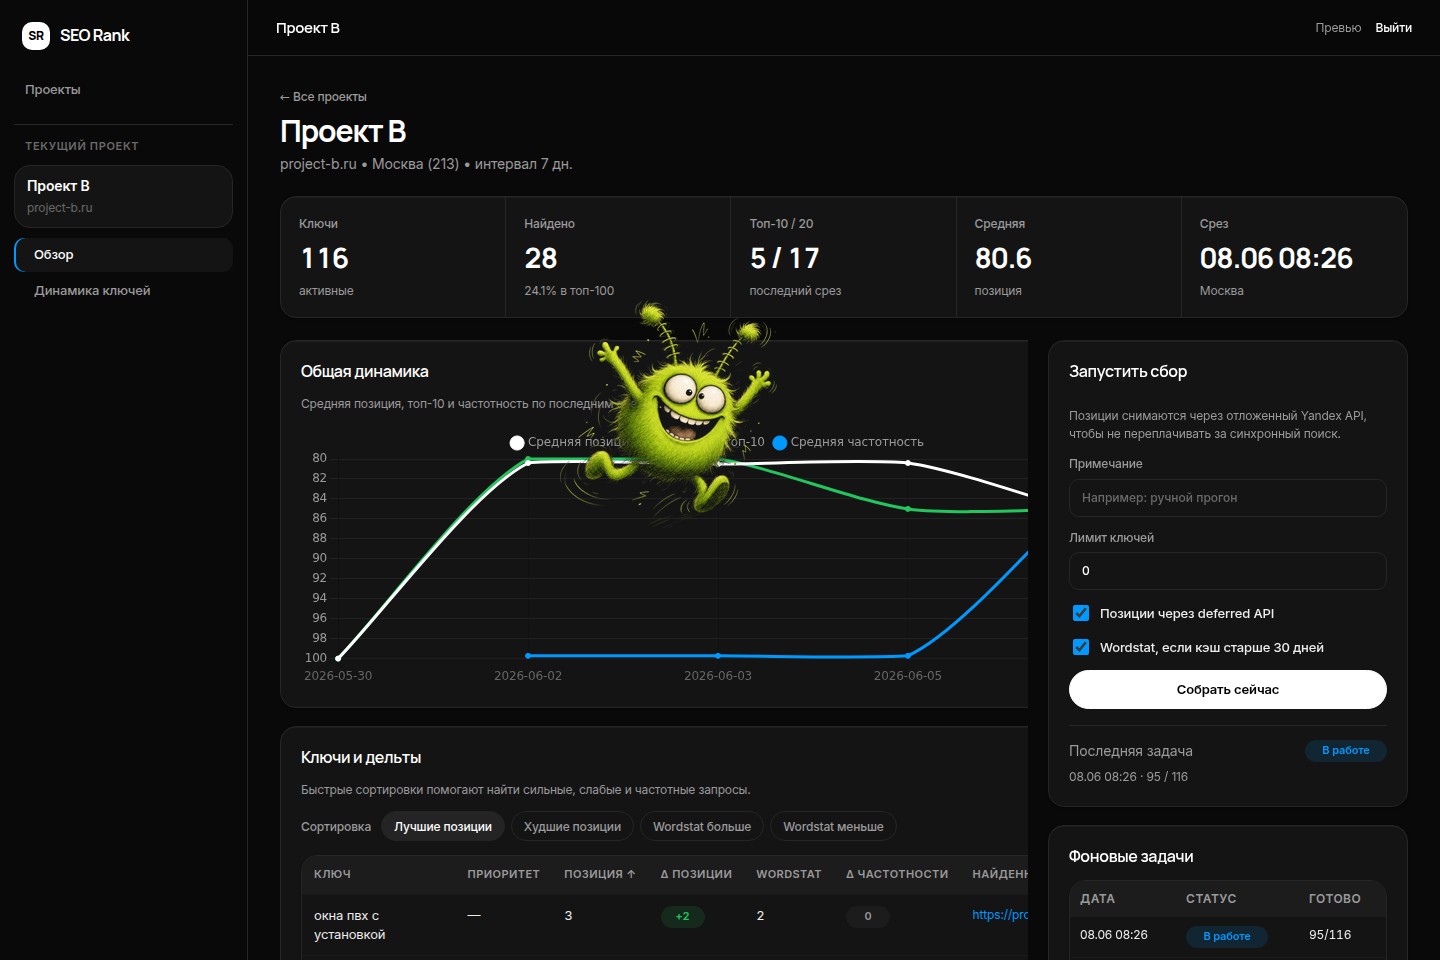
Task: Sort by Wordstat меньше
Action: click(833, 827)
